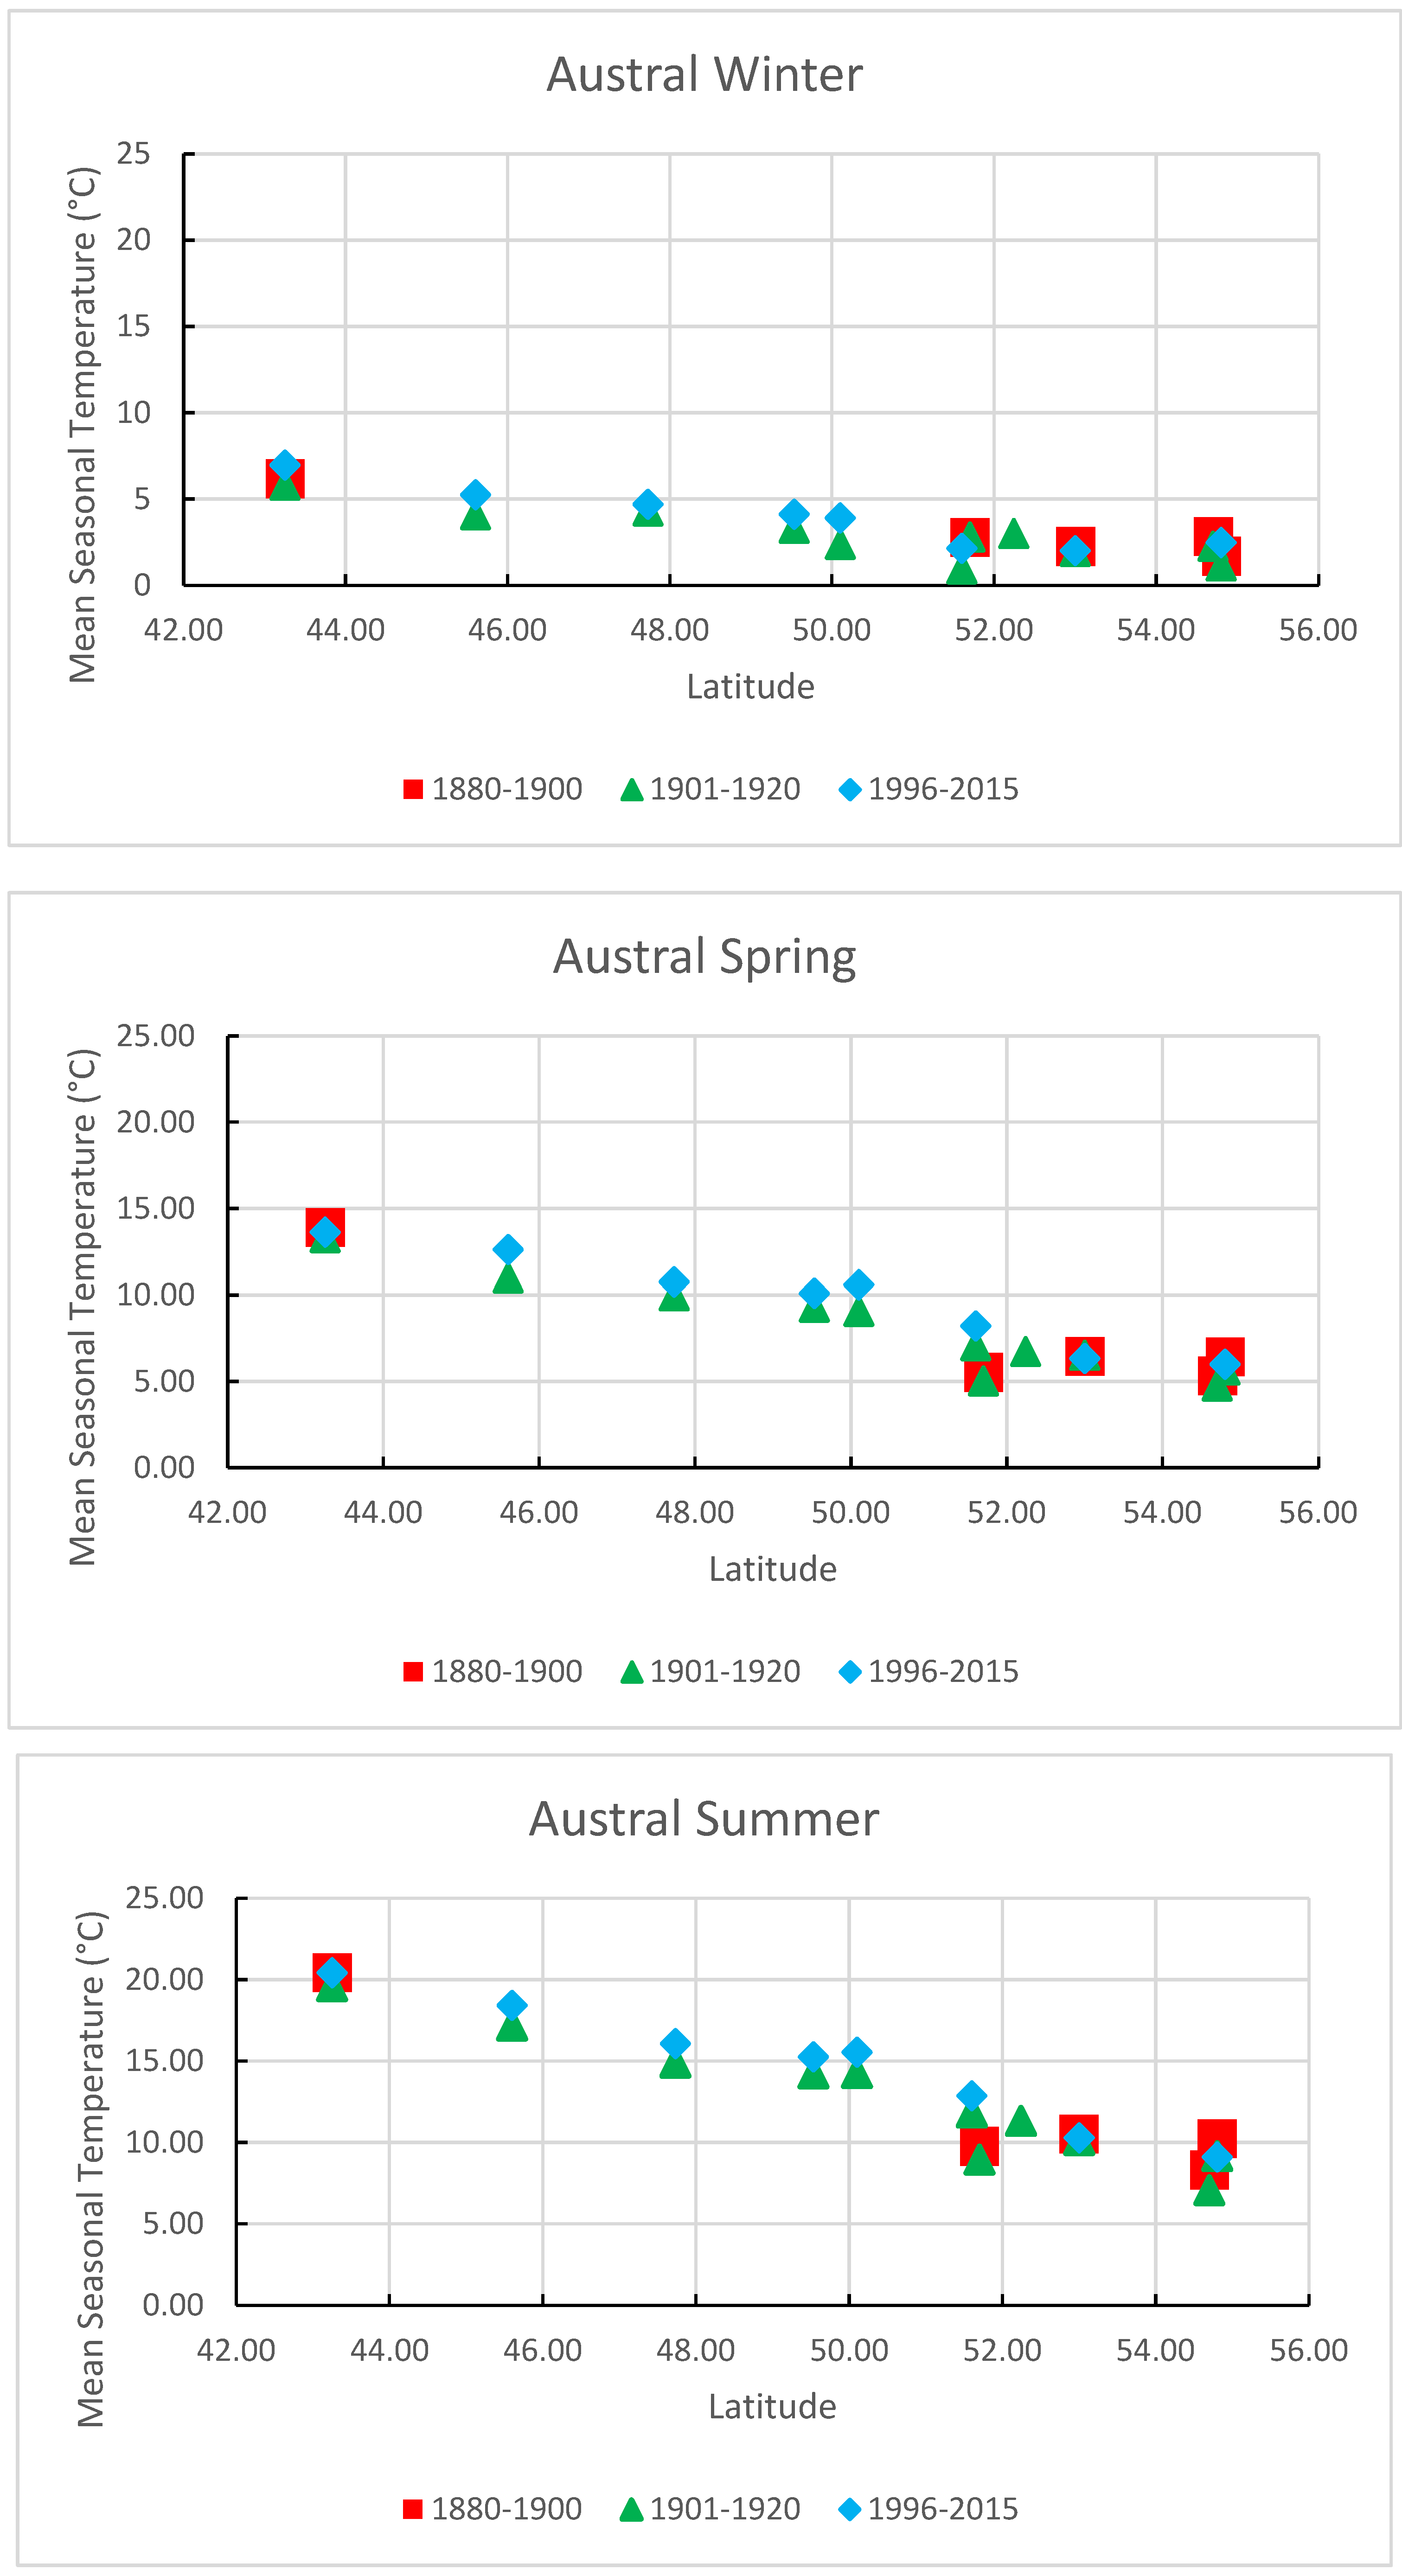The width and height of the screenshot is (1402, 2576).
Task: Select green triangle legend marker in Austral Summer
Action: (631, 2510)
